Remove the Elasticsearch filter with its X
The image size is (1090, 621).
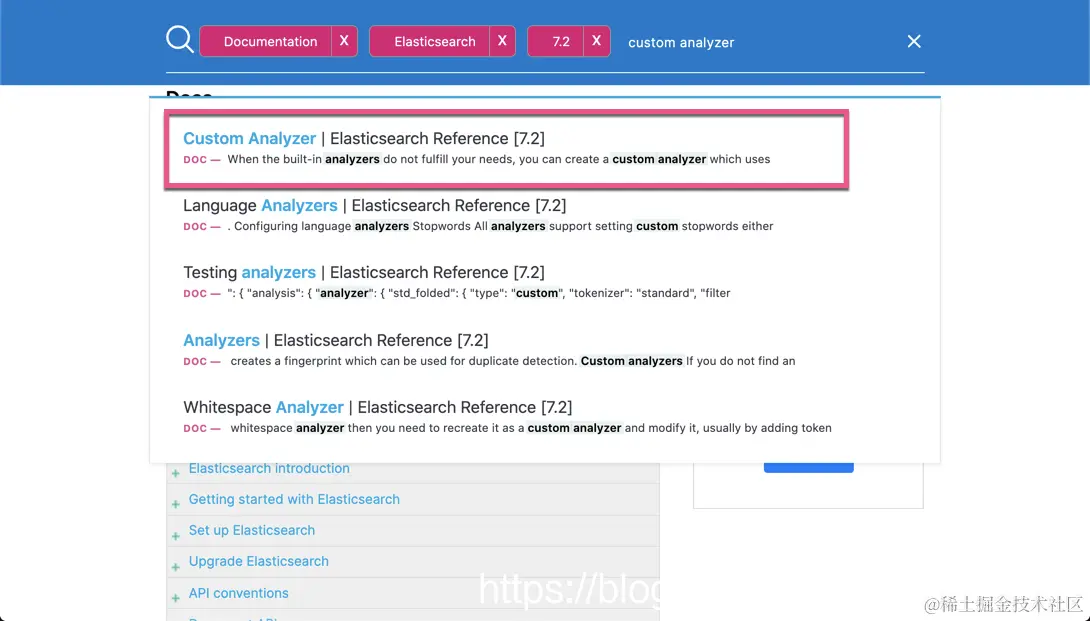502,41
